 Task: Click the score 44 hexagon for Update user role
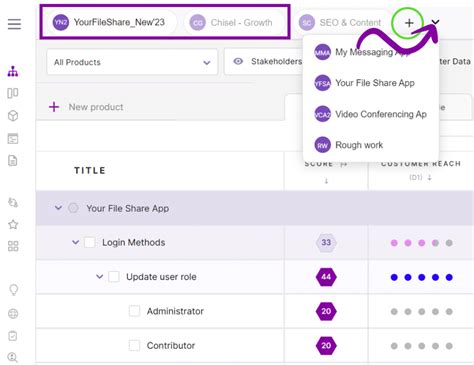pyautogui.click(x=326, y=277)
